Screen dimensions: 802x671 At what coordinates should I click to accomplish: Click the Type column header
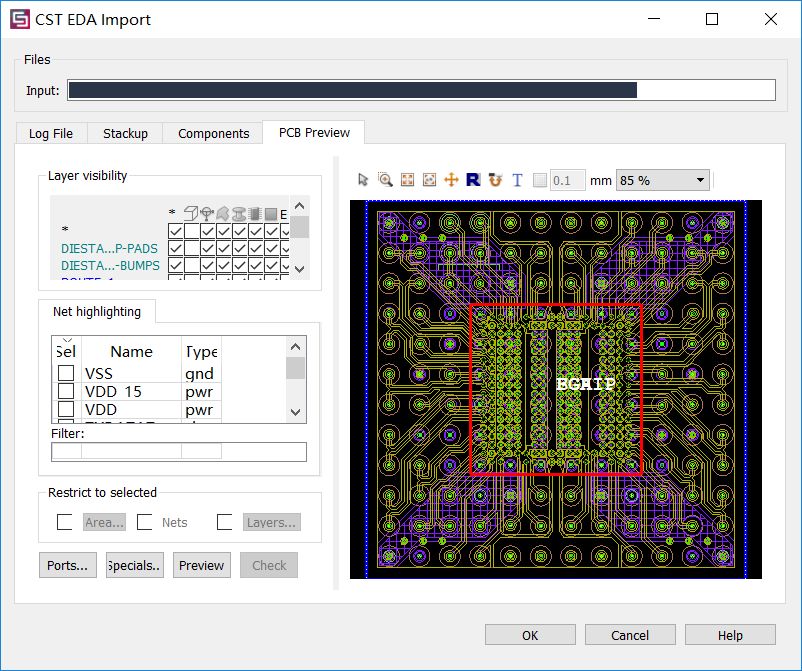[x=202, y=351]
